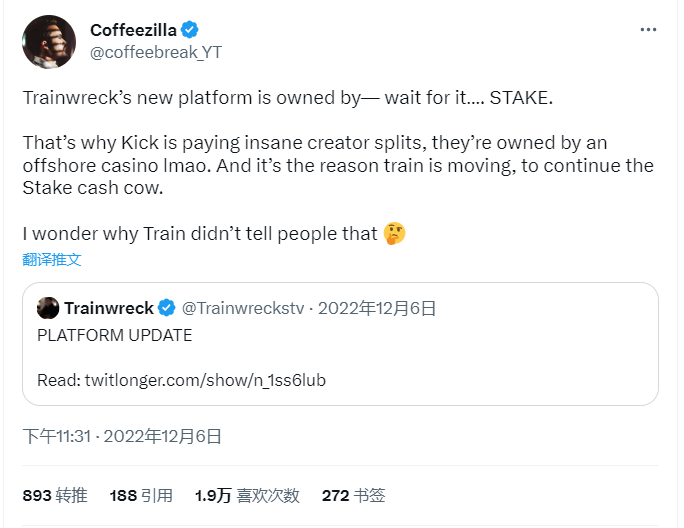This screenshot has width=684, height=528.
Task: Click the Trainwreck name in quoted tweet
Action: [109, 308]
